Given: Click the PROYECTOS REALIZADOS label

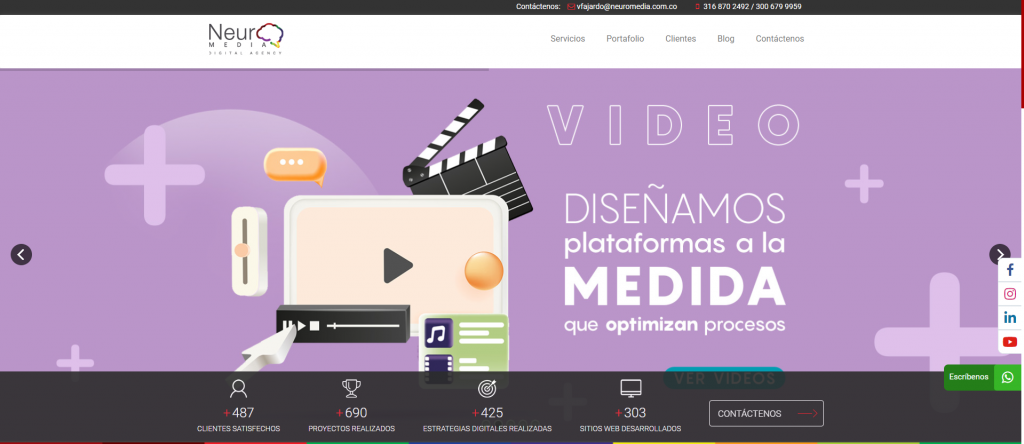Looking at the screenshot, I should [x=351, y=429].
